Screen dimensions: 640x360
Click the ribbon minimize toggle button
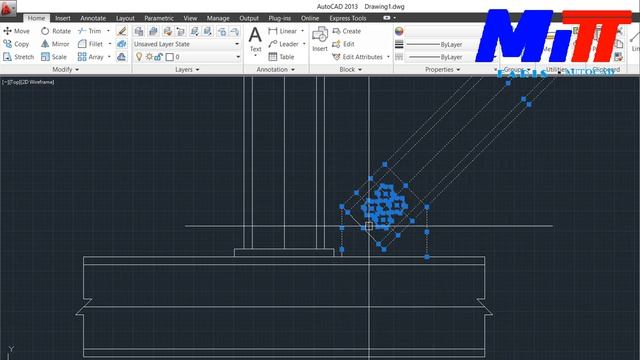pyautogui.click(x=387, y=18)
